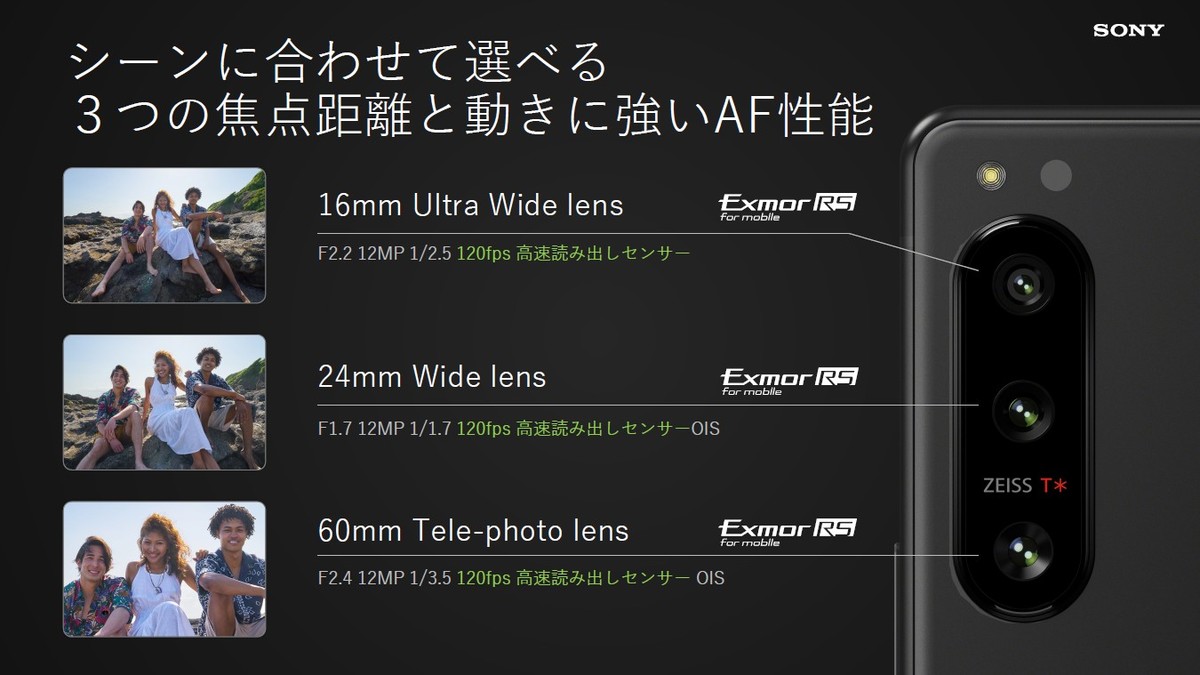Image resolution: width=1200 pixels, height=675 pixels.
Task: Click the SONY logo in the corner
Action: (x=1129, y=30)
